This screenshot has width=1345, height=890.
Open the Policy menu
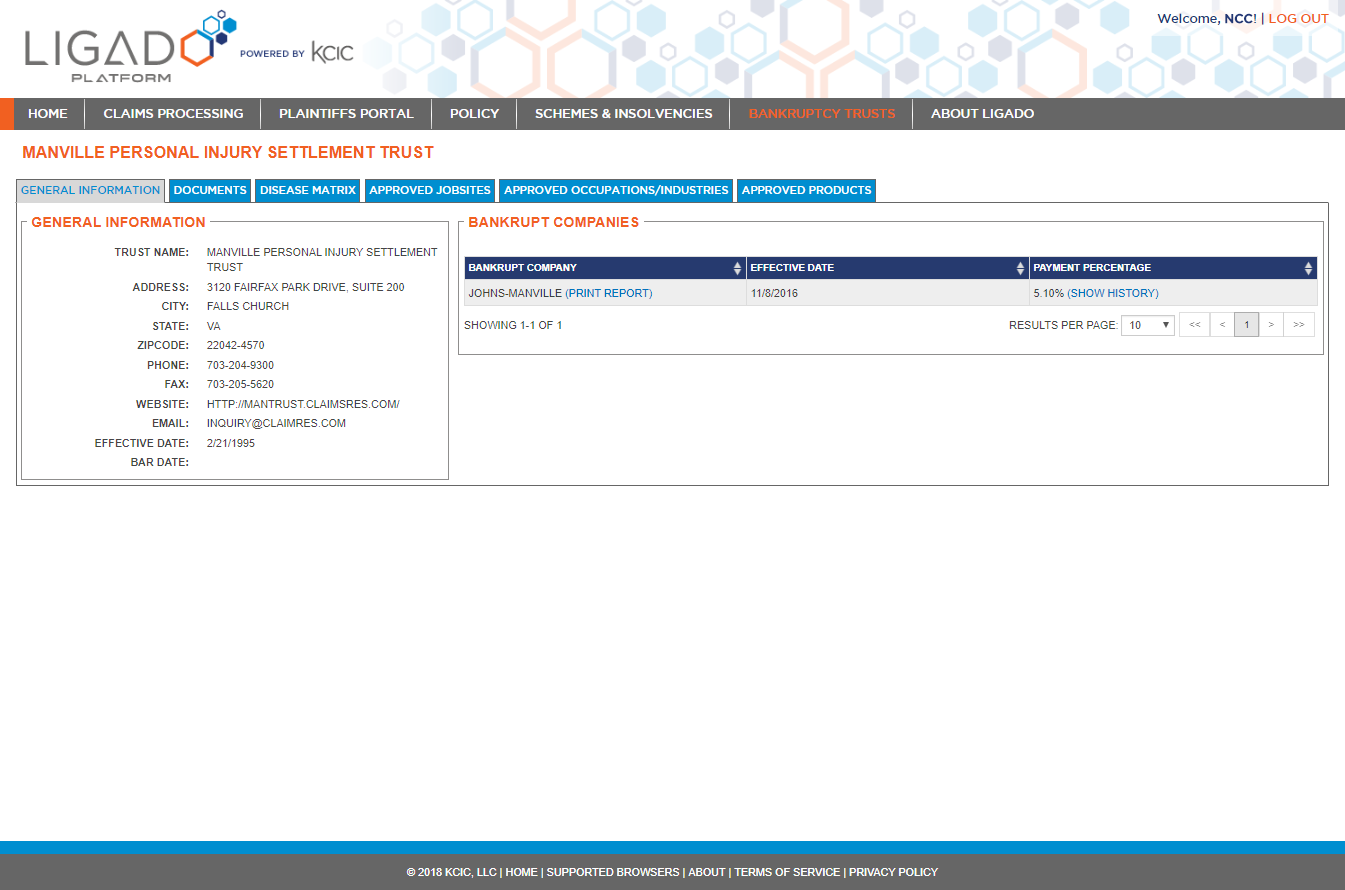474,114
